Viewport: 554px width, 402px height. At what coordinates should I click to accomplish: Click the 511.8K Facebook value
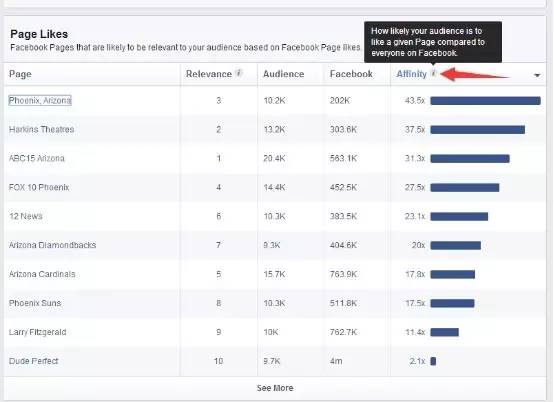pos(343,303)
